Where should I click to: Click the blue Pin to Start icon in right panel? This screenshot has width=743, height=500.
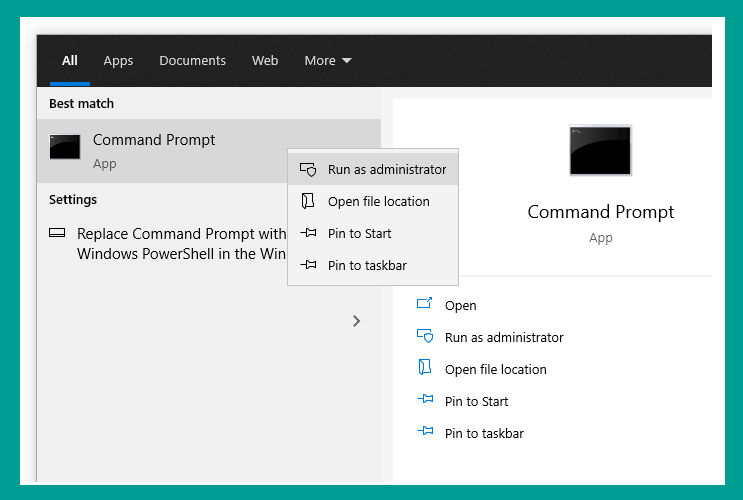[x=425, y=399]
